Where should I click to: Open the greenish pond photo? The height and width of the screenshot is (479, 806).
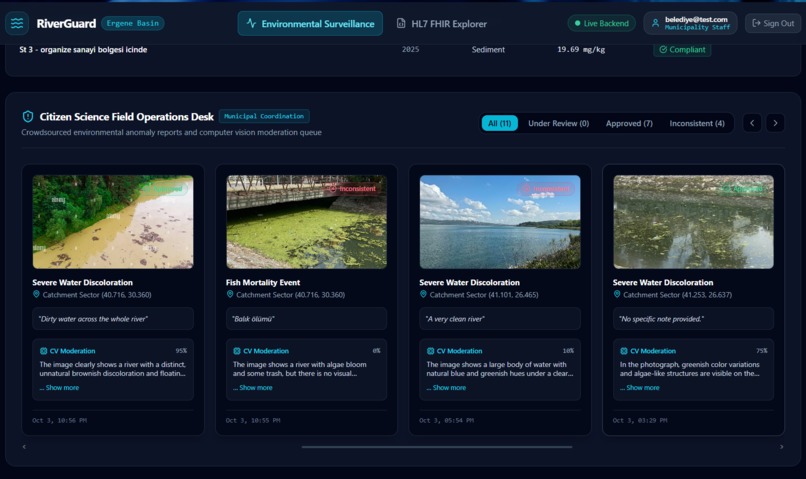click(x=693, y=222)
